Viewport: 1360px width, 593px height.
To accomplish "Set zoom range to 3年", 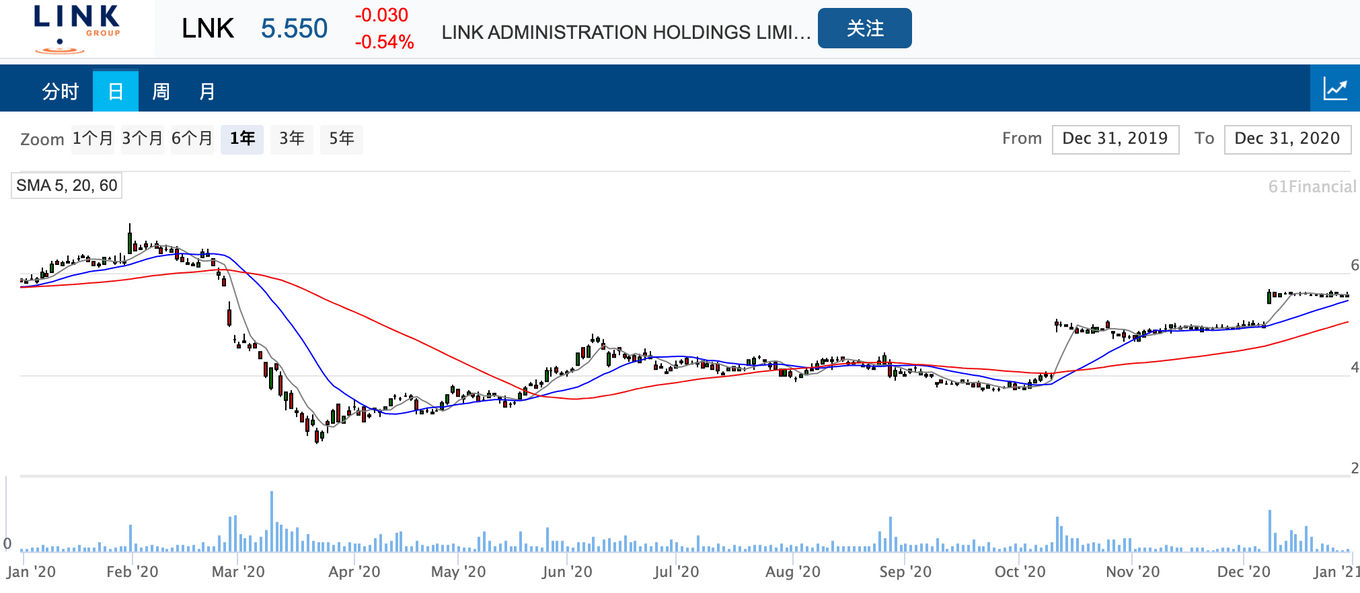I will click(292, 139).
